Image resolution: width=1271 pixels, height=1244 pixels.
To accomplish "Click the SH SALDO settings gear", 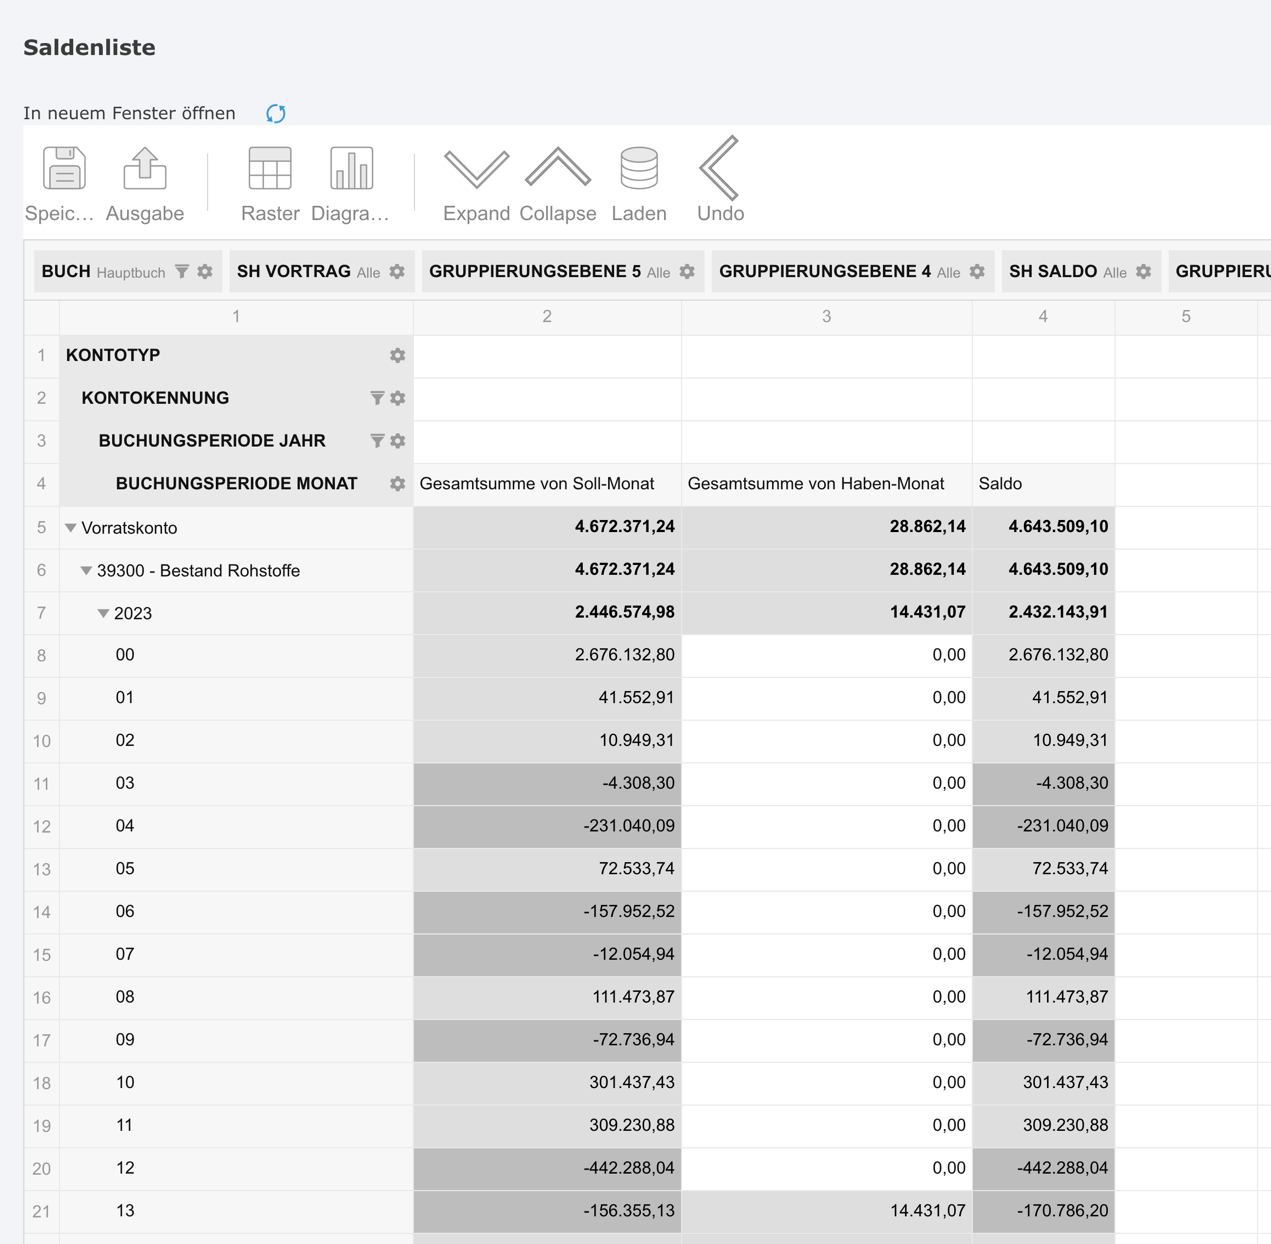I will point(1142,270).
